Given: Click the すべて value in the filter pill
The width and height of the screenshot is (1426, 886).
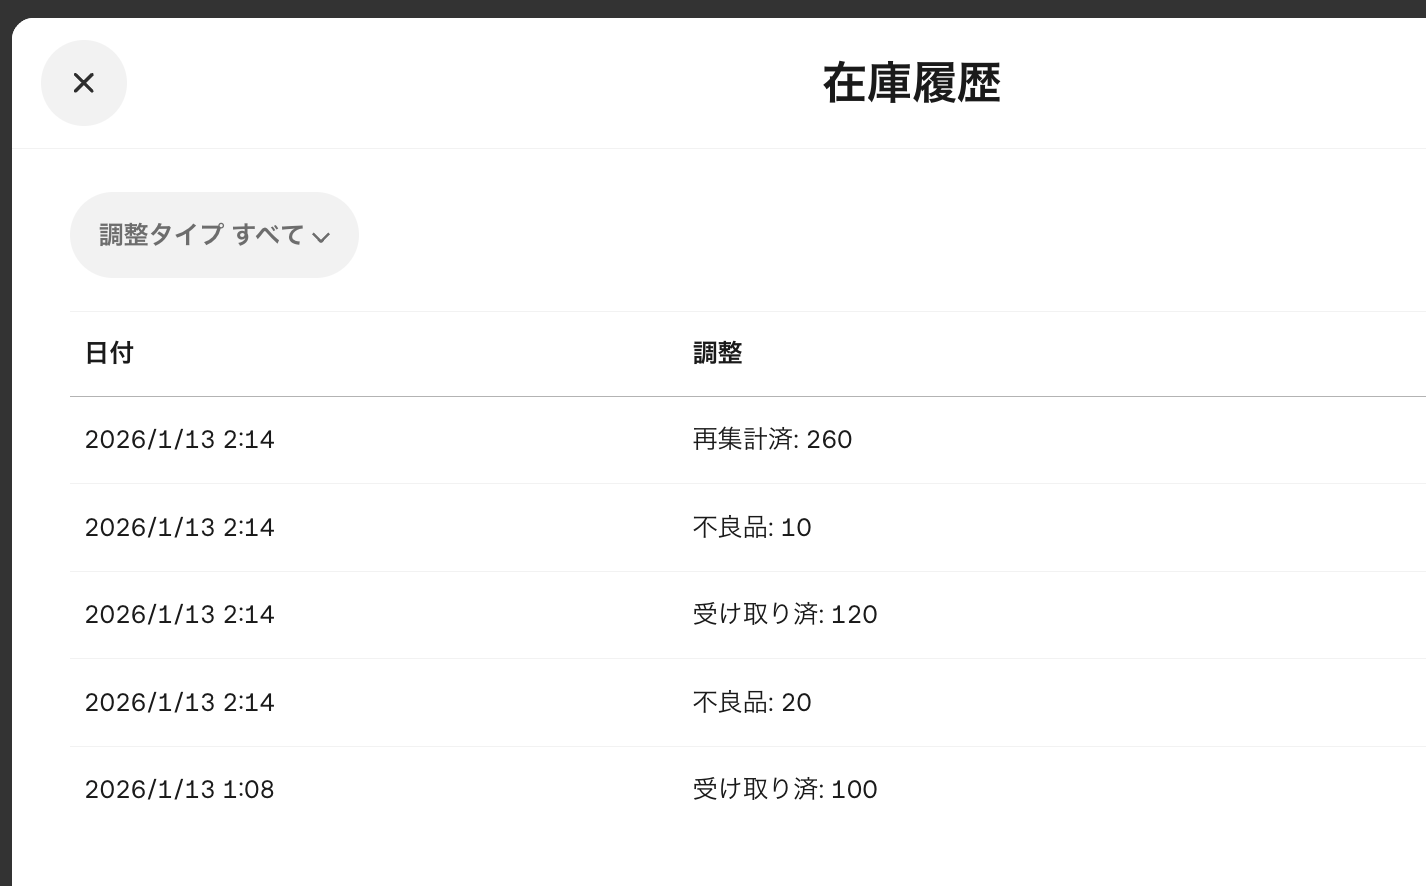Looking at the screenshot, I should (x=268, y=235).
